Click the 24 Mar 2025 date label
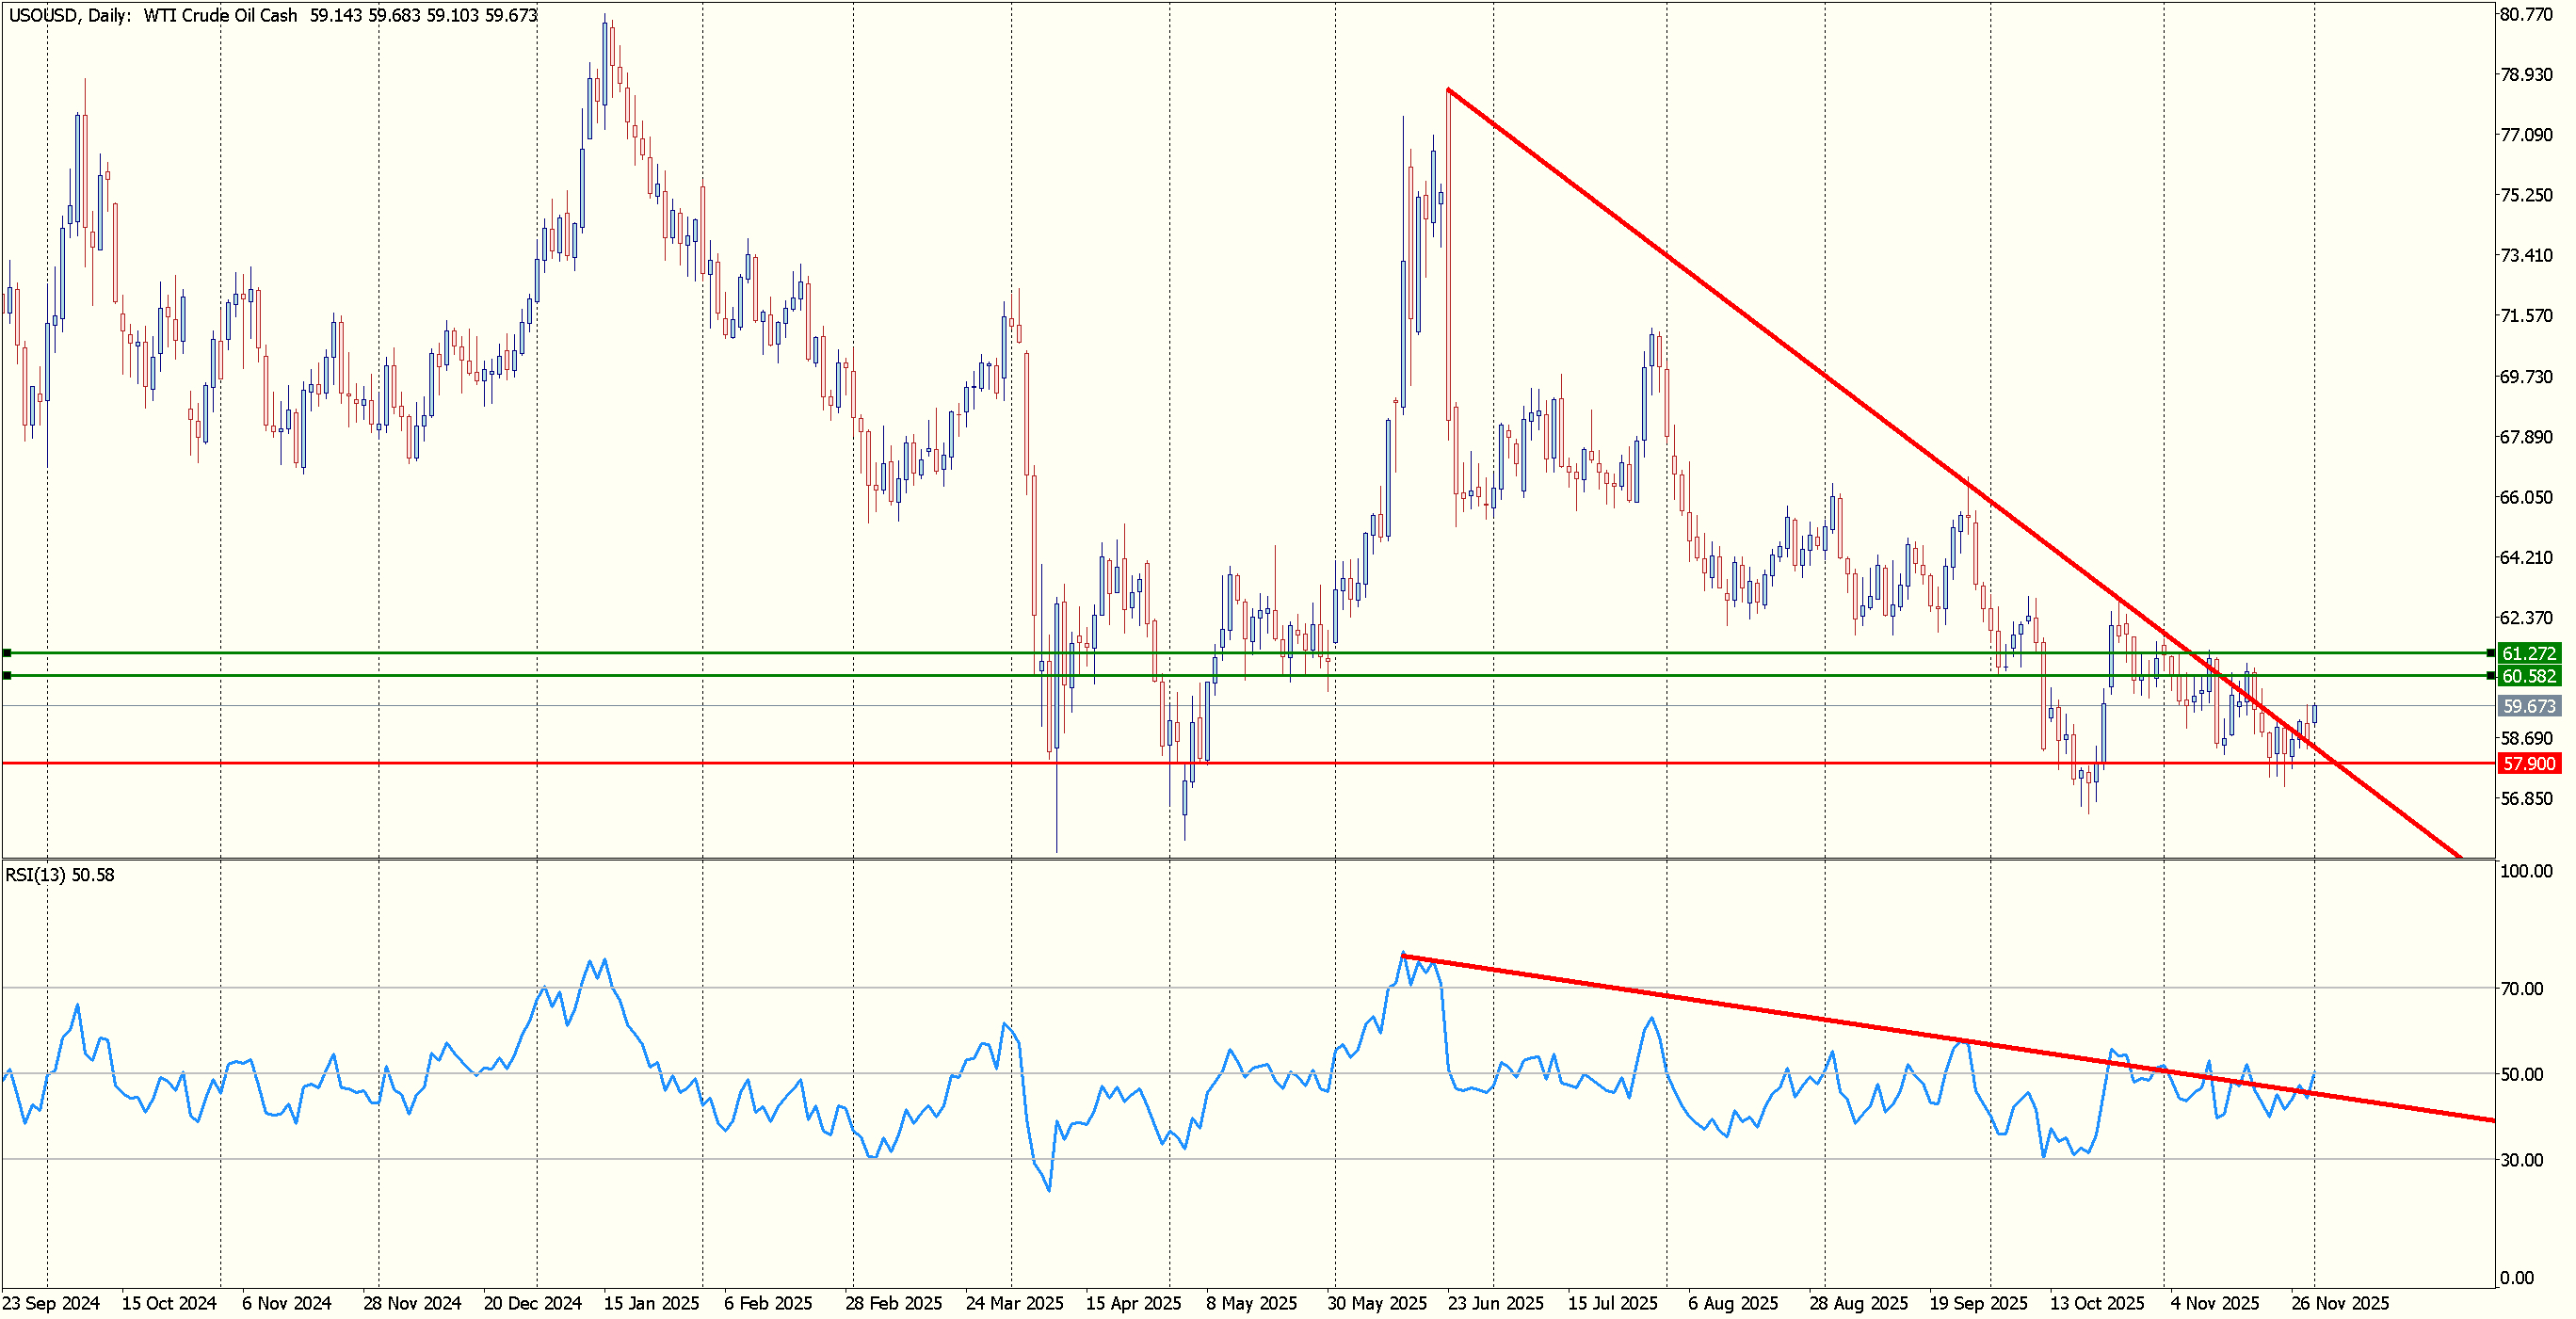2576x1319 pixels. (x=1014, y=1303)
